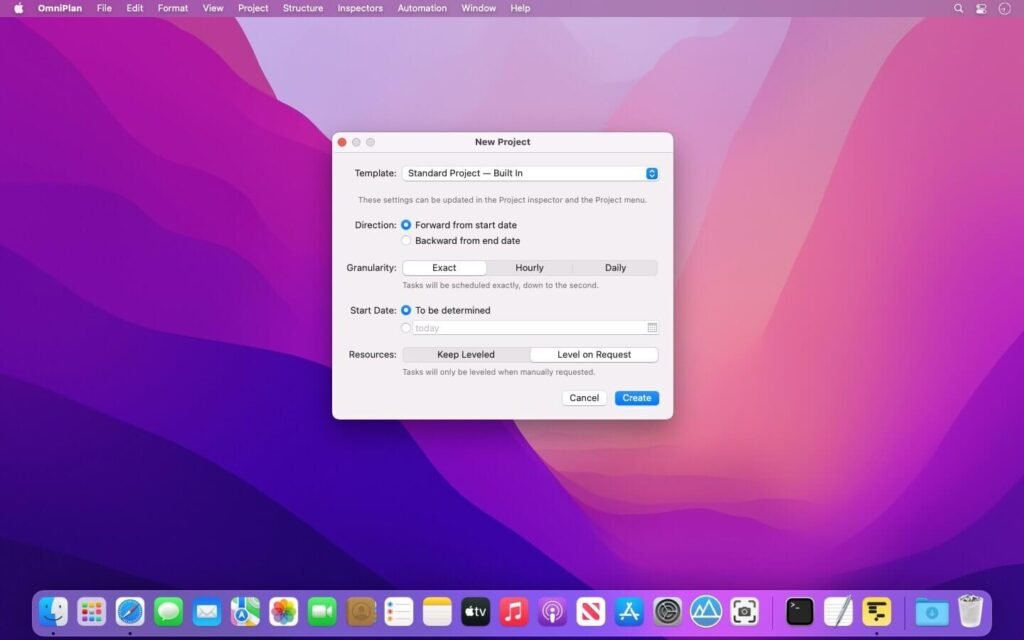
Task: Open Safari from the Dock
Action: (130, 611)
